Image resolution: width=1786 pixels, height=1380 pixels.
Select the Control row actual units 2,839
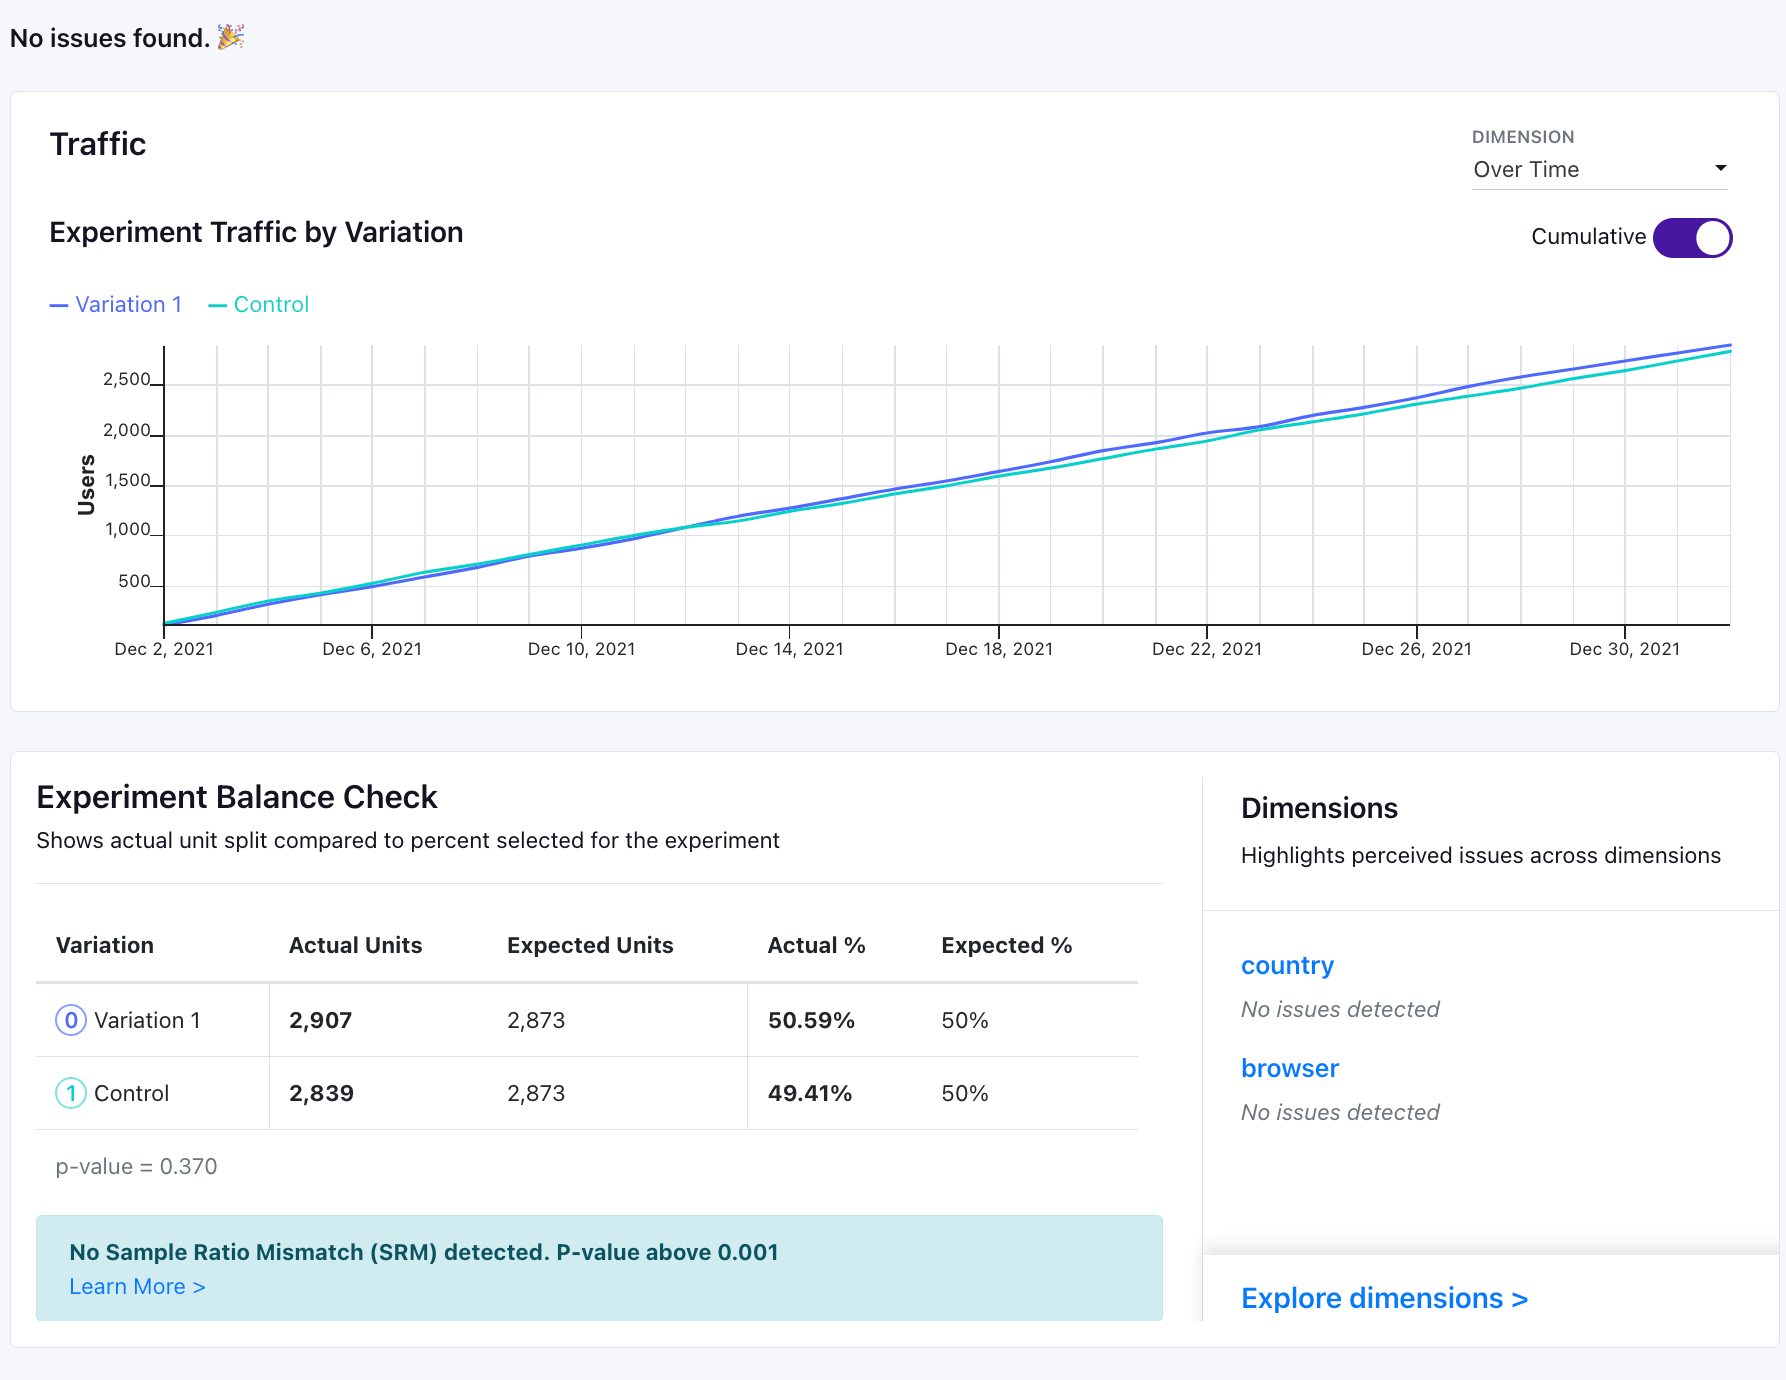pyautogui.click(x=321, y=1093)
